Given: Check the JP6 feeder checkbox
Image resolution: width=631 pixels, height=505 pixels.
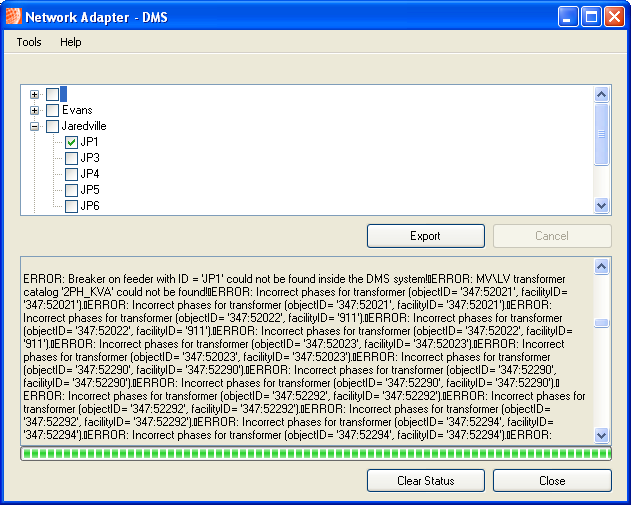Looking at the screenshot, I should (71, 206).
